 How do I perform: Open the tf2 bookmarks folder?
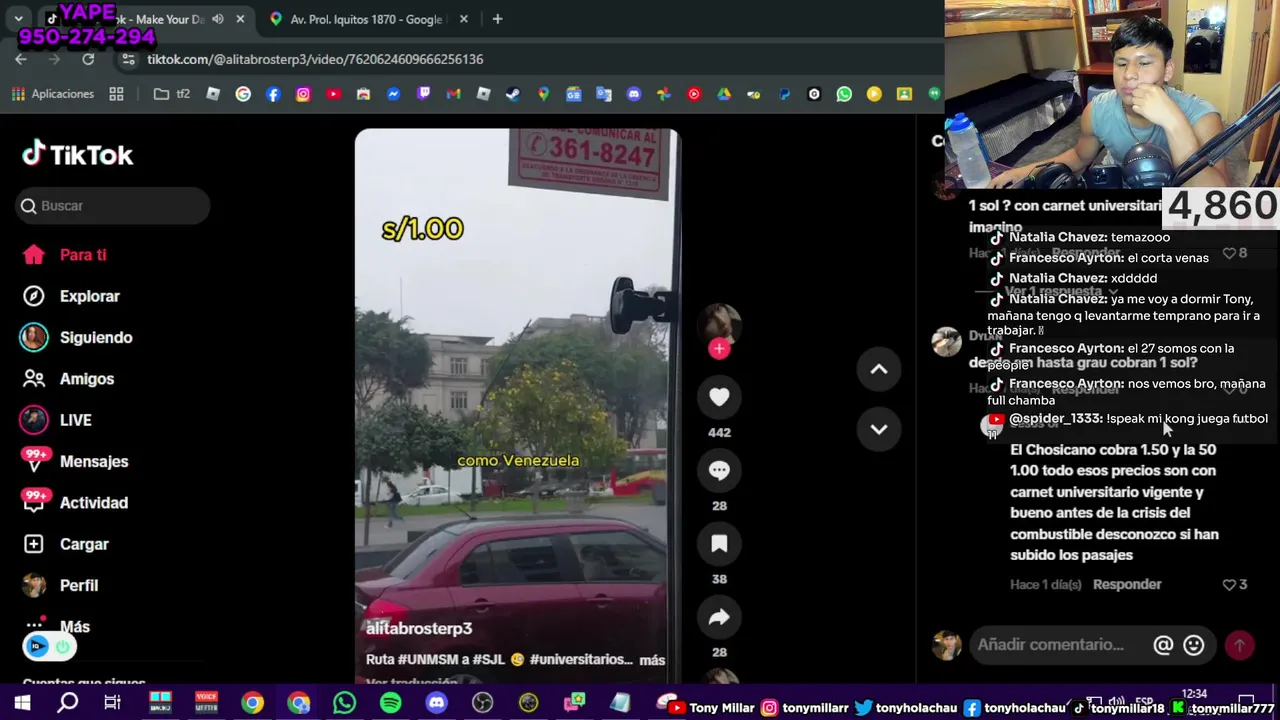[172, 94]
